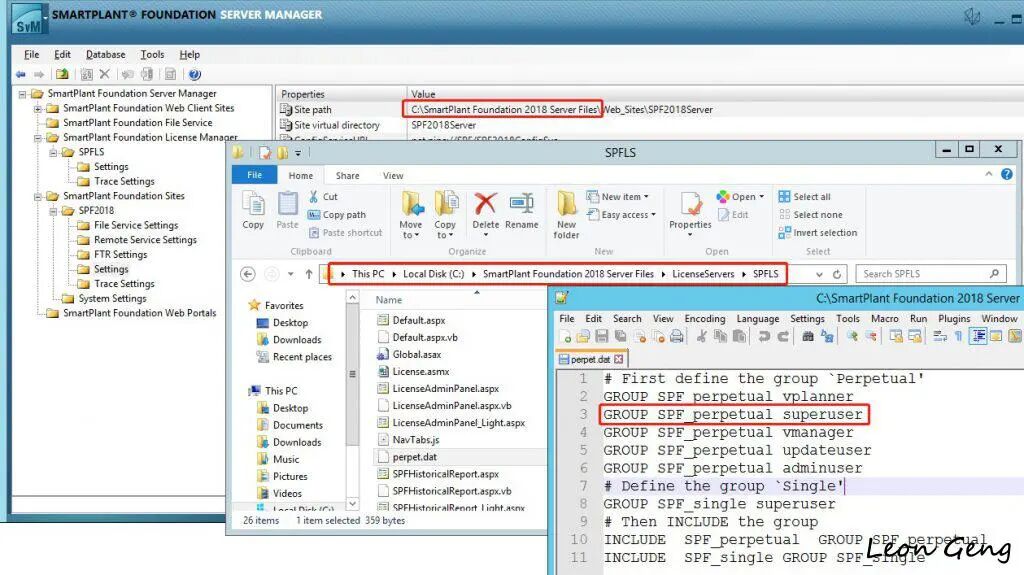Click Select all in ribbon
The image size is (1024, 575).
tap(805, 197)
